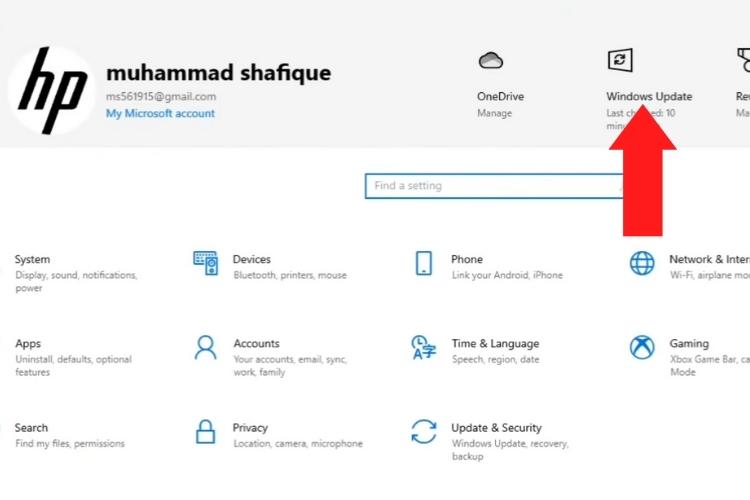Click the Accounts person icon
The image size is (750, 500).
[206, 347]
